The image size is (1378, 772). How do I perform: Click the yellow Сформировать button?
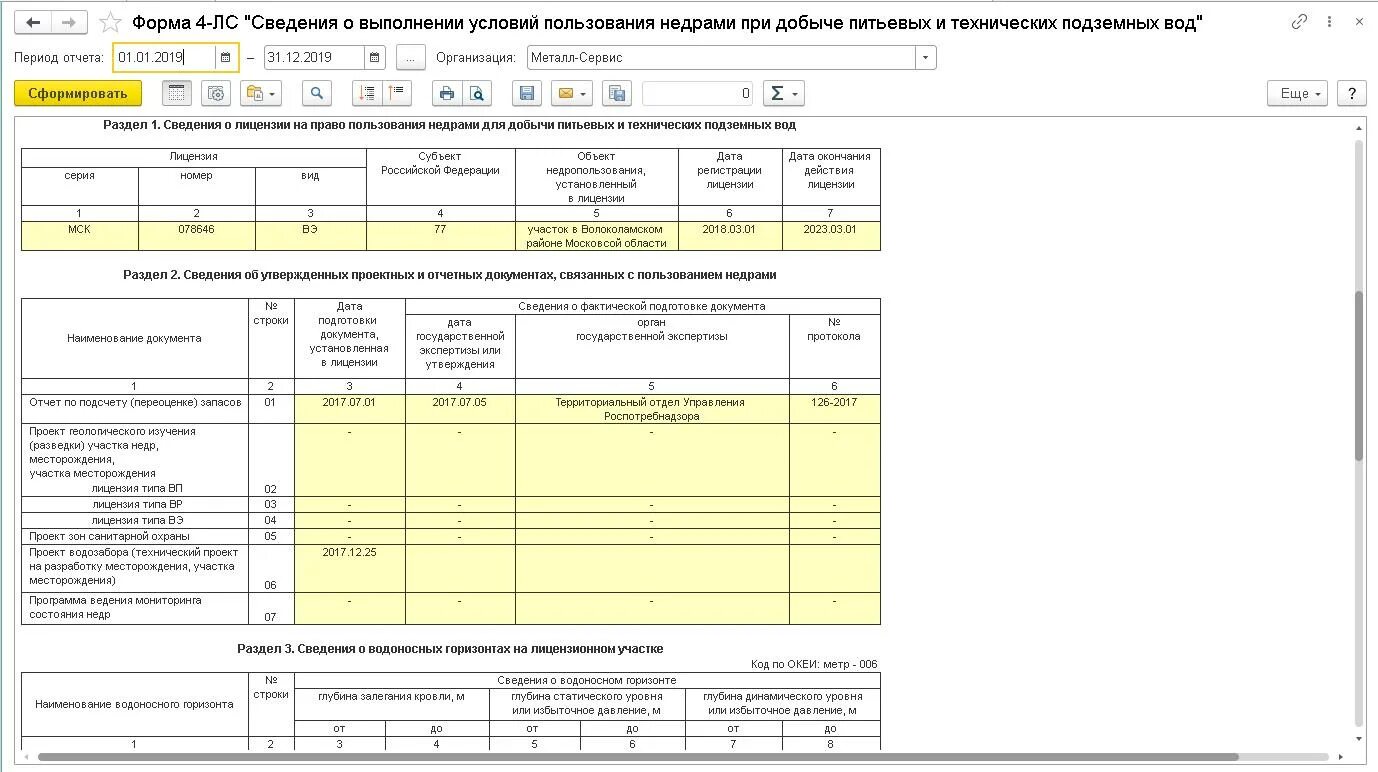click(x=78, y=93)
